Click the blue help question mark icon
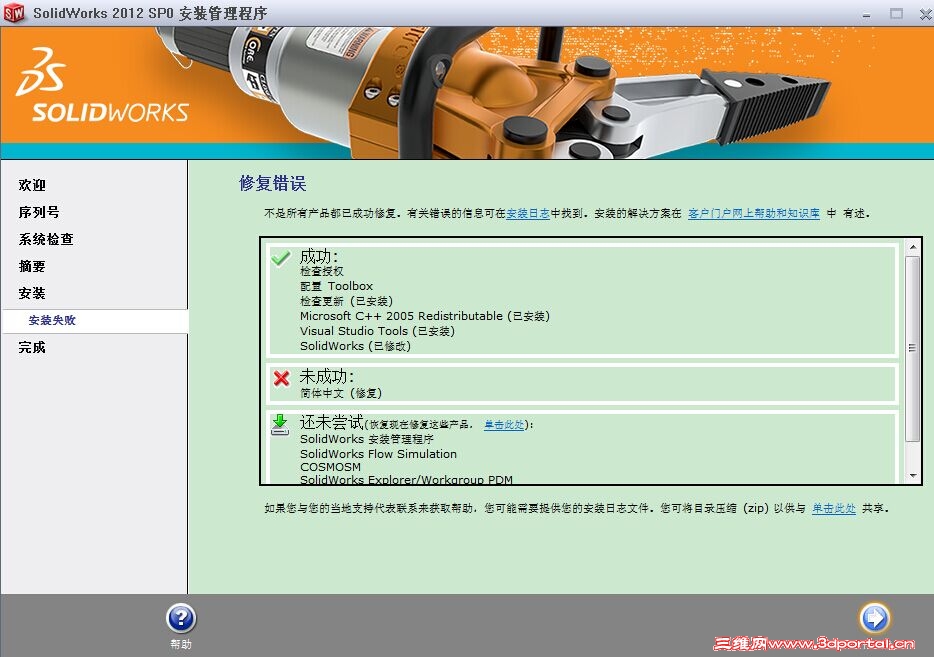 pyautogui.click(x=181, y=618)
